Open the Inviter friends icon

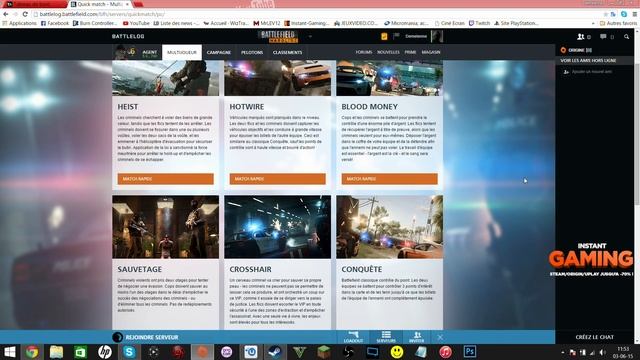point(417,337)
